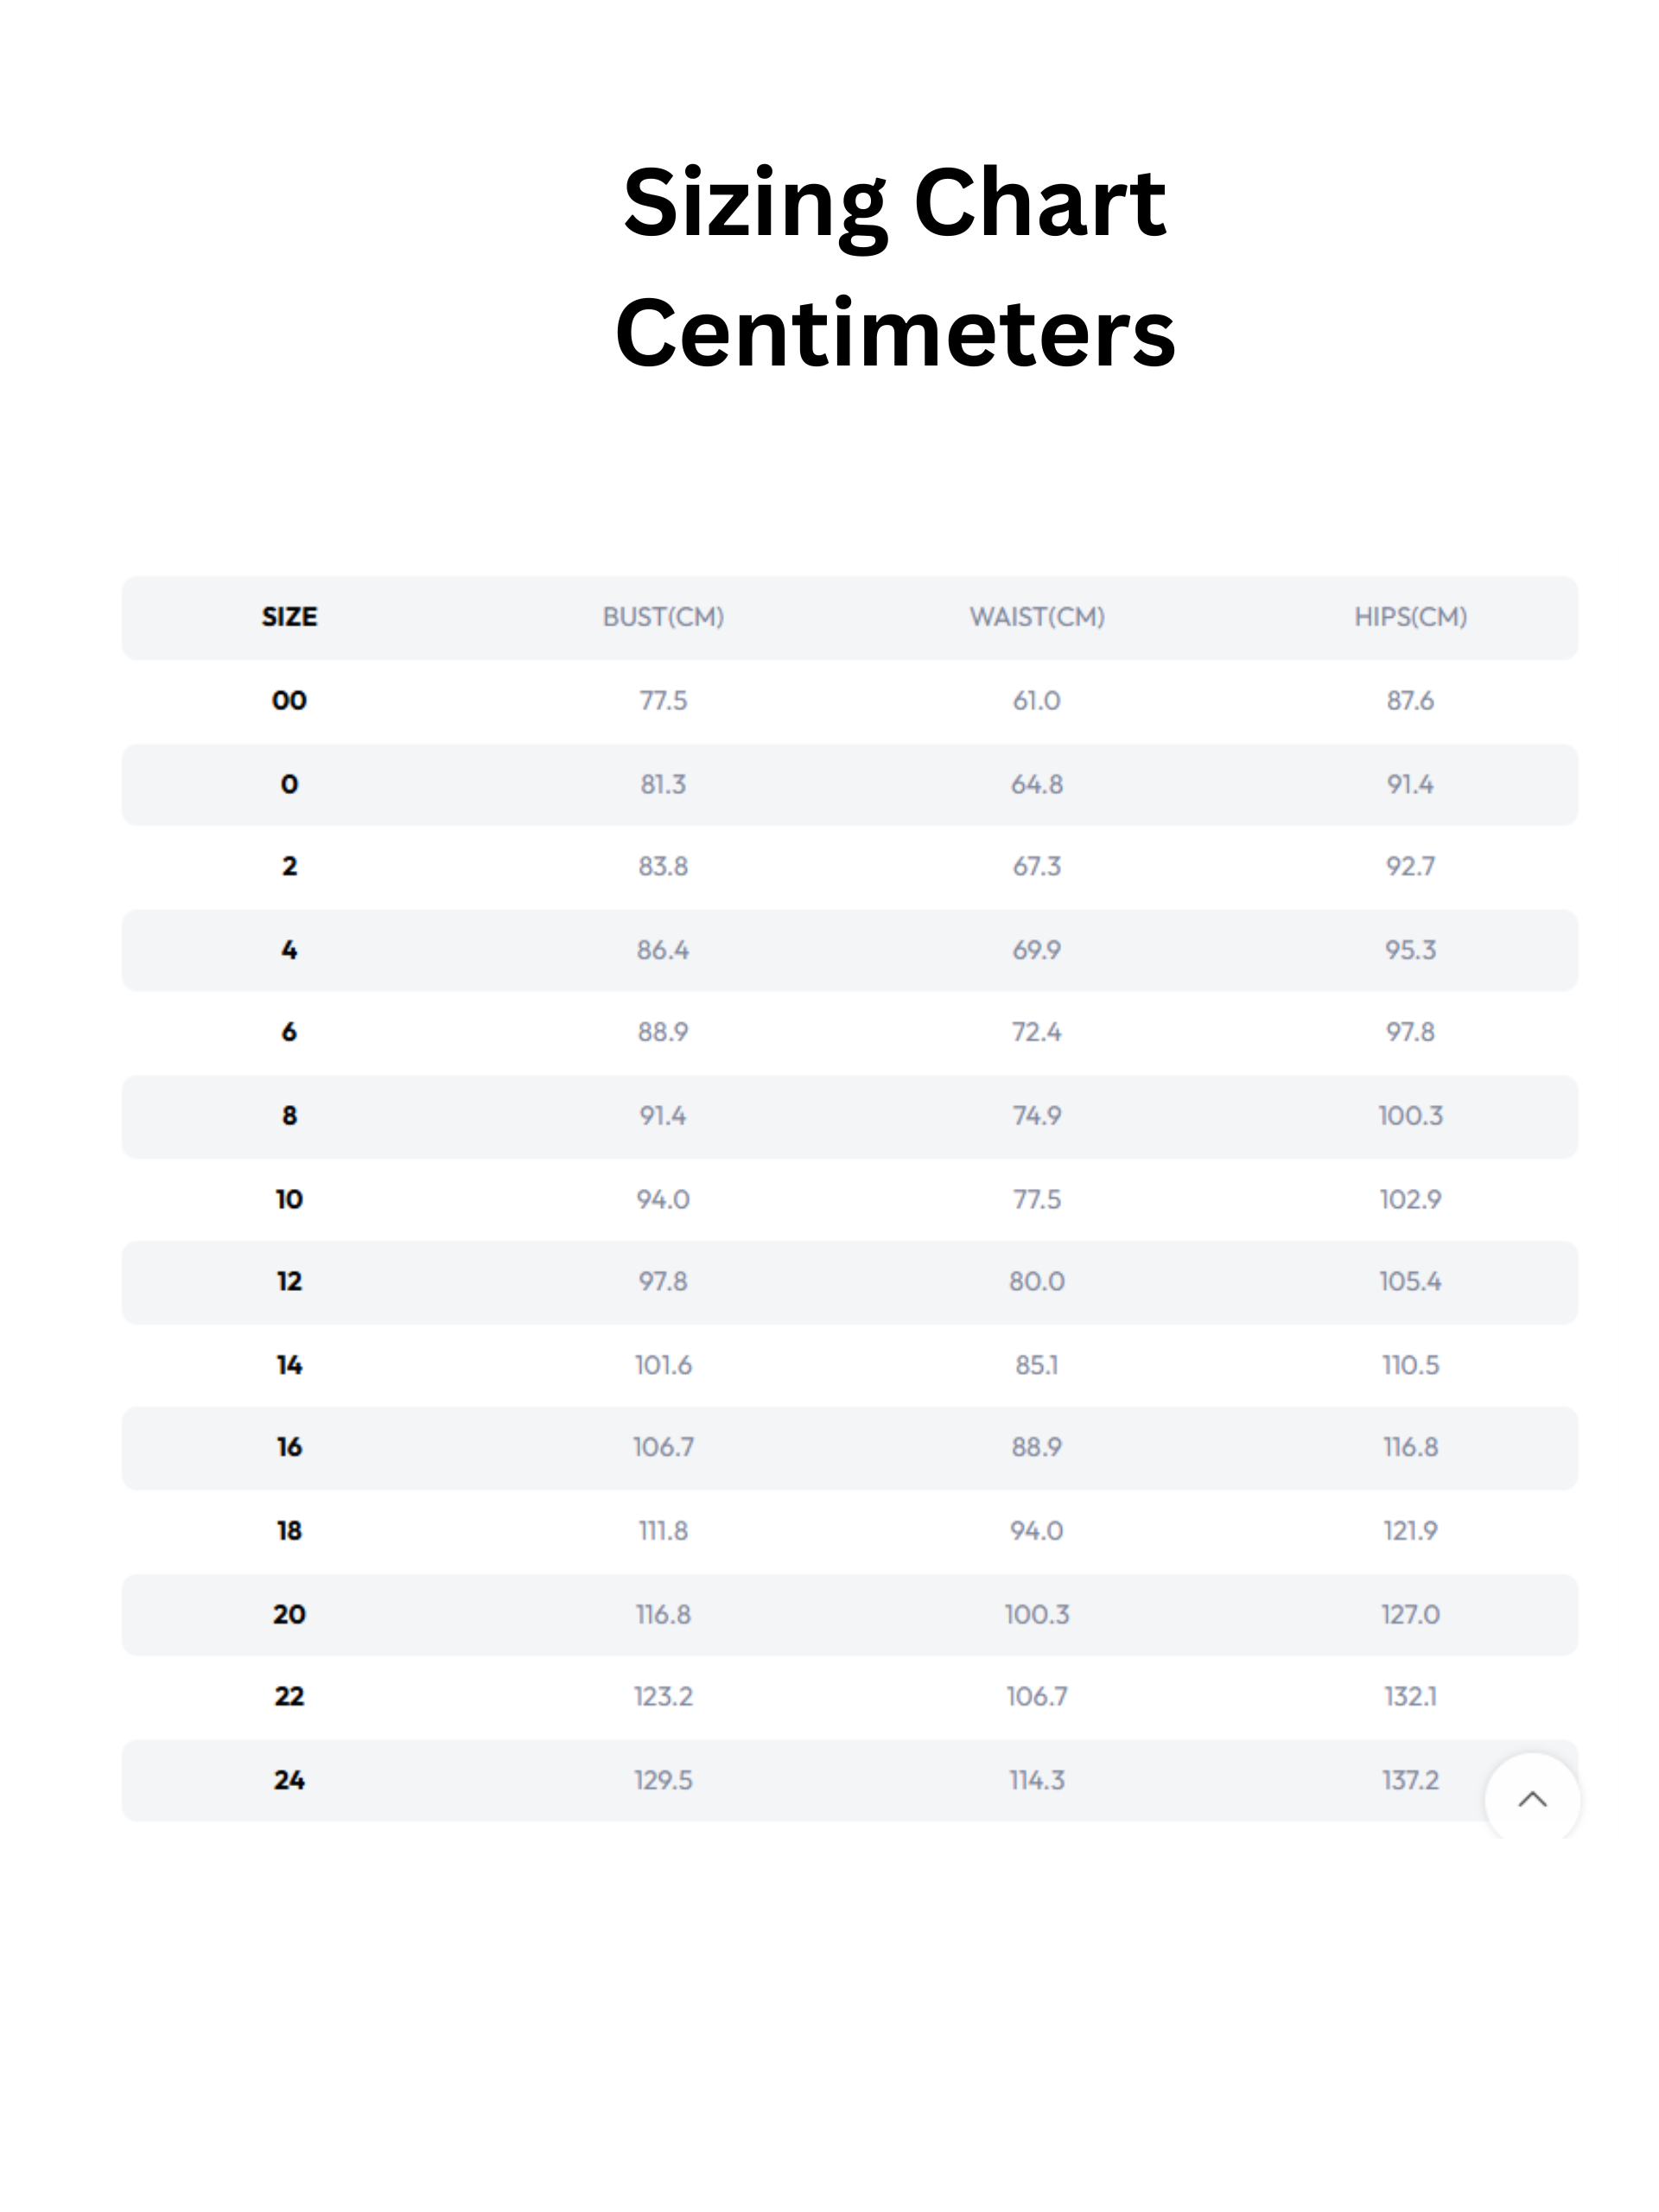This screenshot has height=2212, width=1659.
Task: Select the bust value 123.2
Action: pos(663,1696)
